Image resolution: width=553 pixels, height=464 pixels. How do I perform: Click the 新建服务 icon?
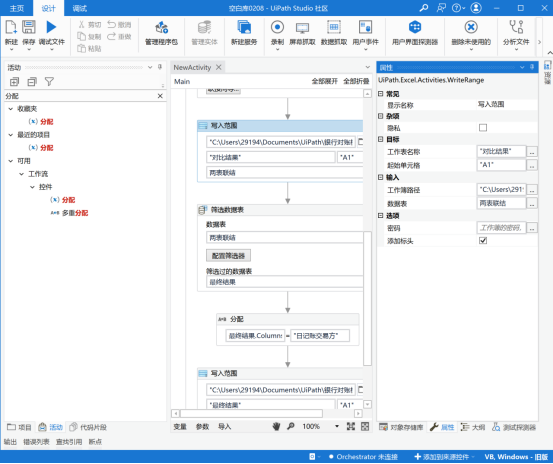[x=244, y=27]
